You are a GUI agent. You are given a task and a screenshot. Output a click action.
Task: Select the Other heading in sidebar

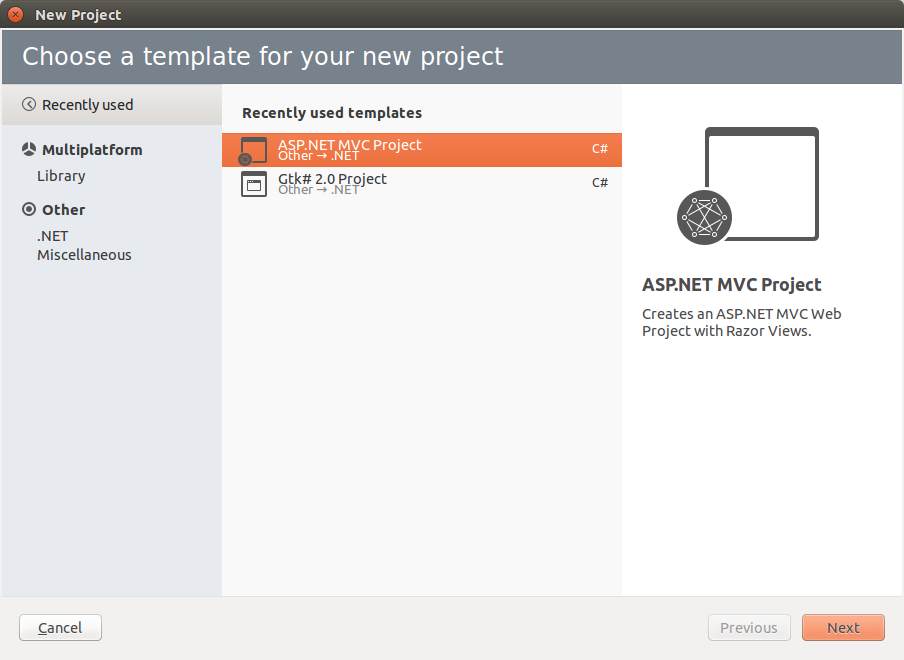[63, 210]
